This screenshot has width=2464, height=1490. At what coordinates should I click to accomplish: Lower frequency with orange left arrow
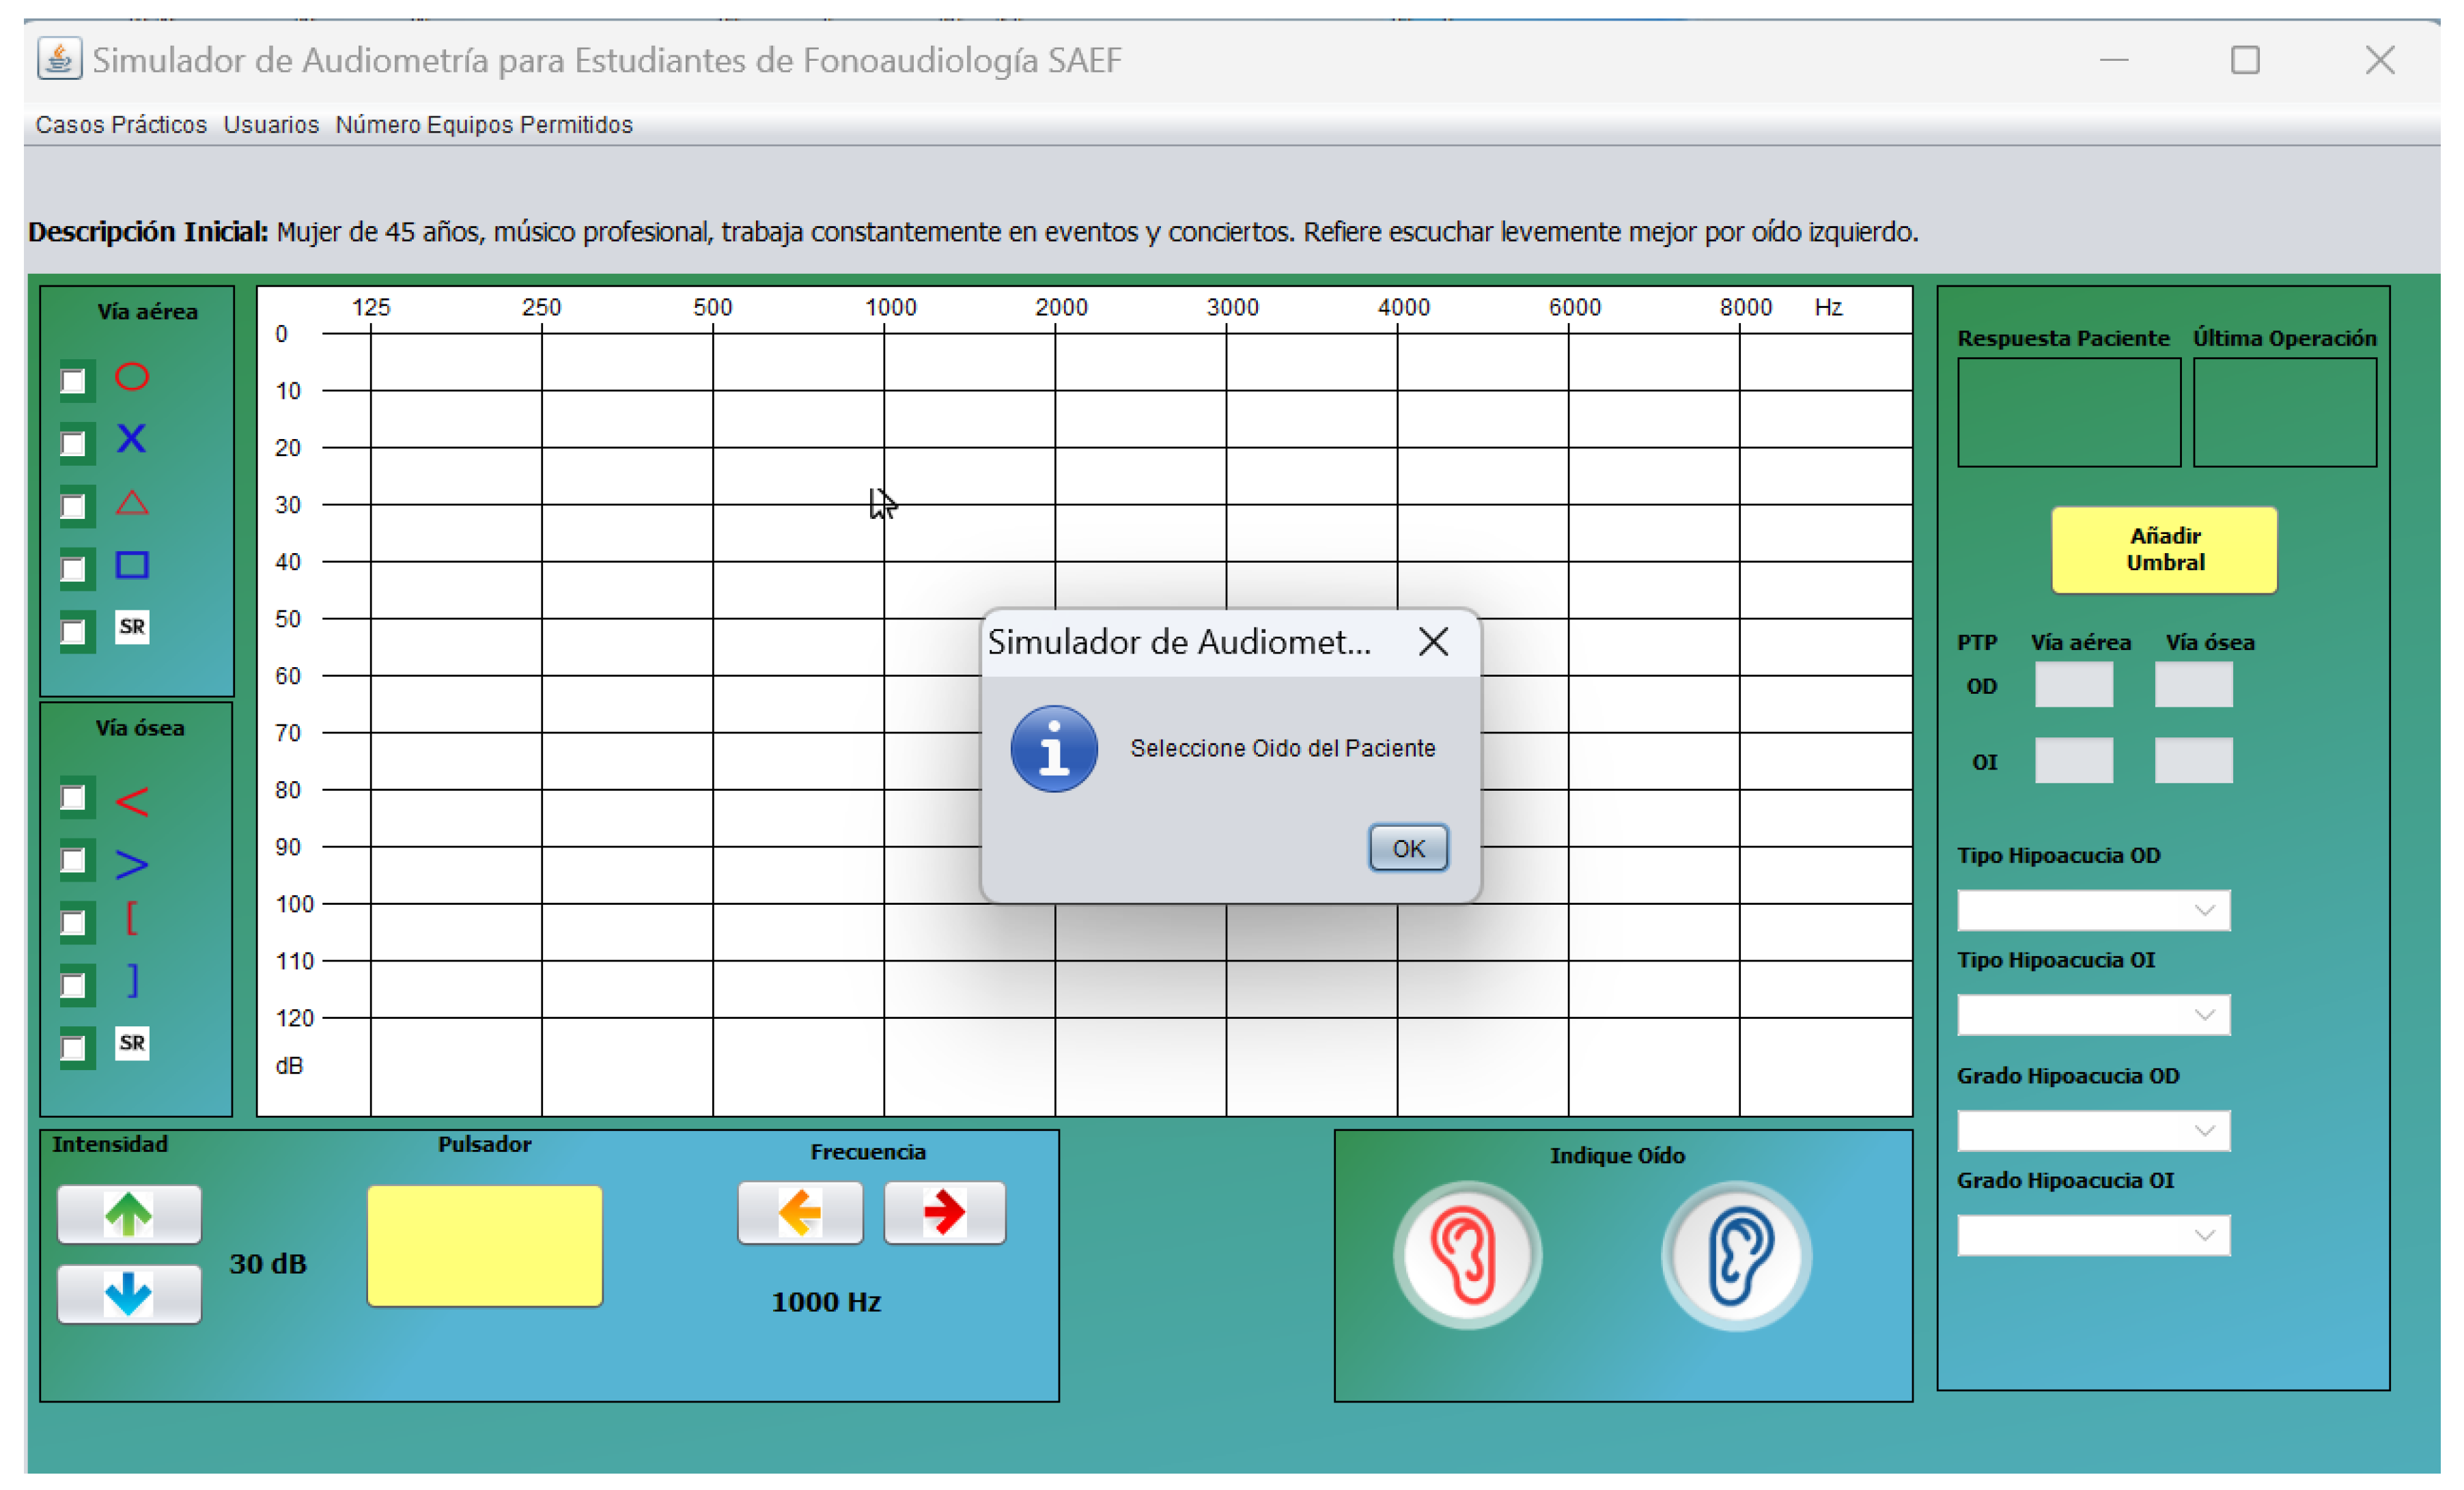(x=799, y=1213)
